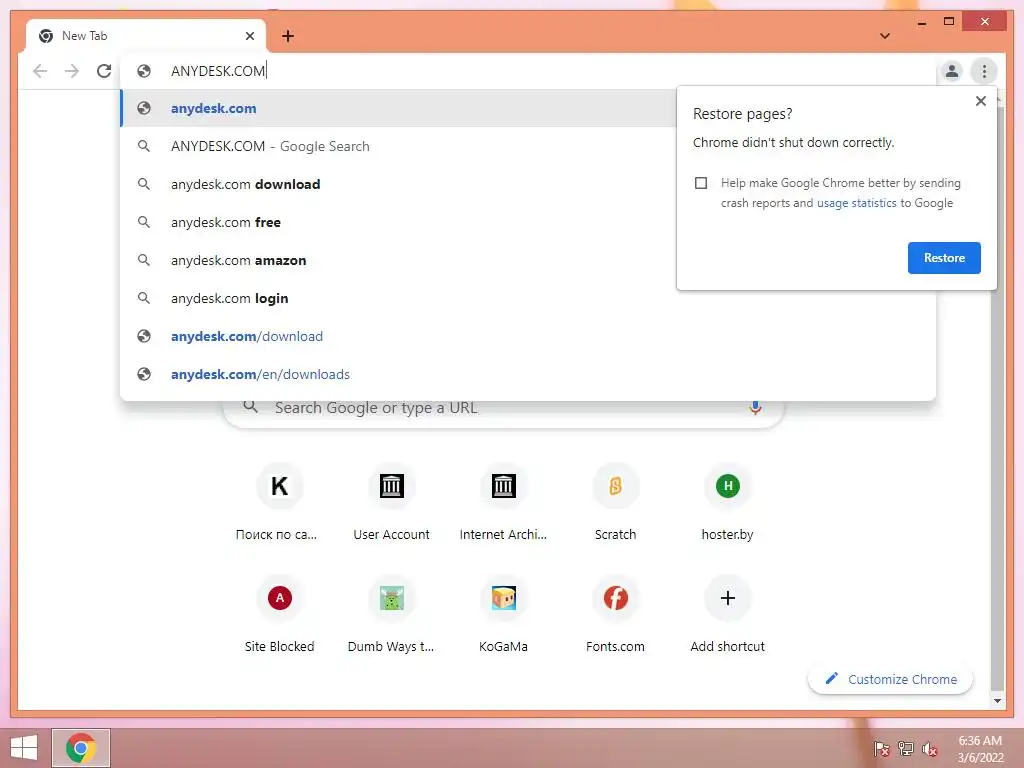Click the blue Restore button
The height and width of the screenshot is (768, 1024).
tap(944, 258)
